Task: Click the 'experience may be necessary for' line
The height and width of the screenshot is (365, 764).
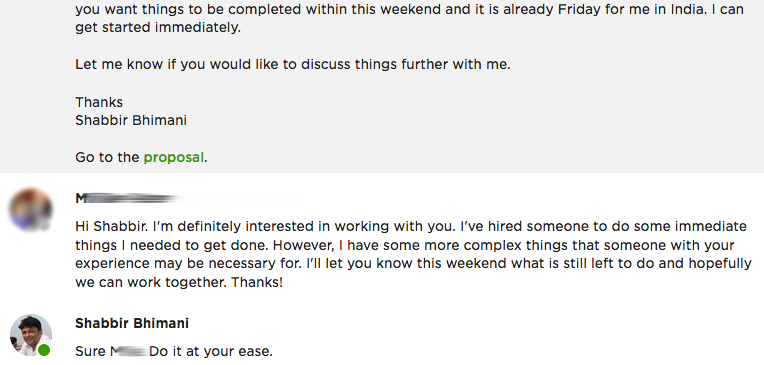Action: [x=413, y=264]
